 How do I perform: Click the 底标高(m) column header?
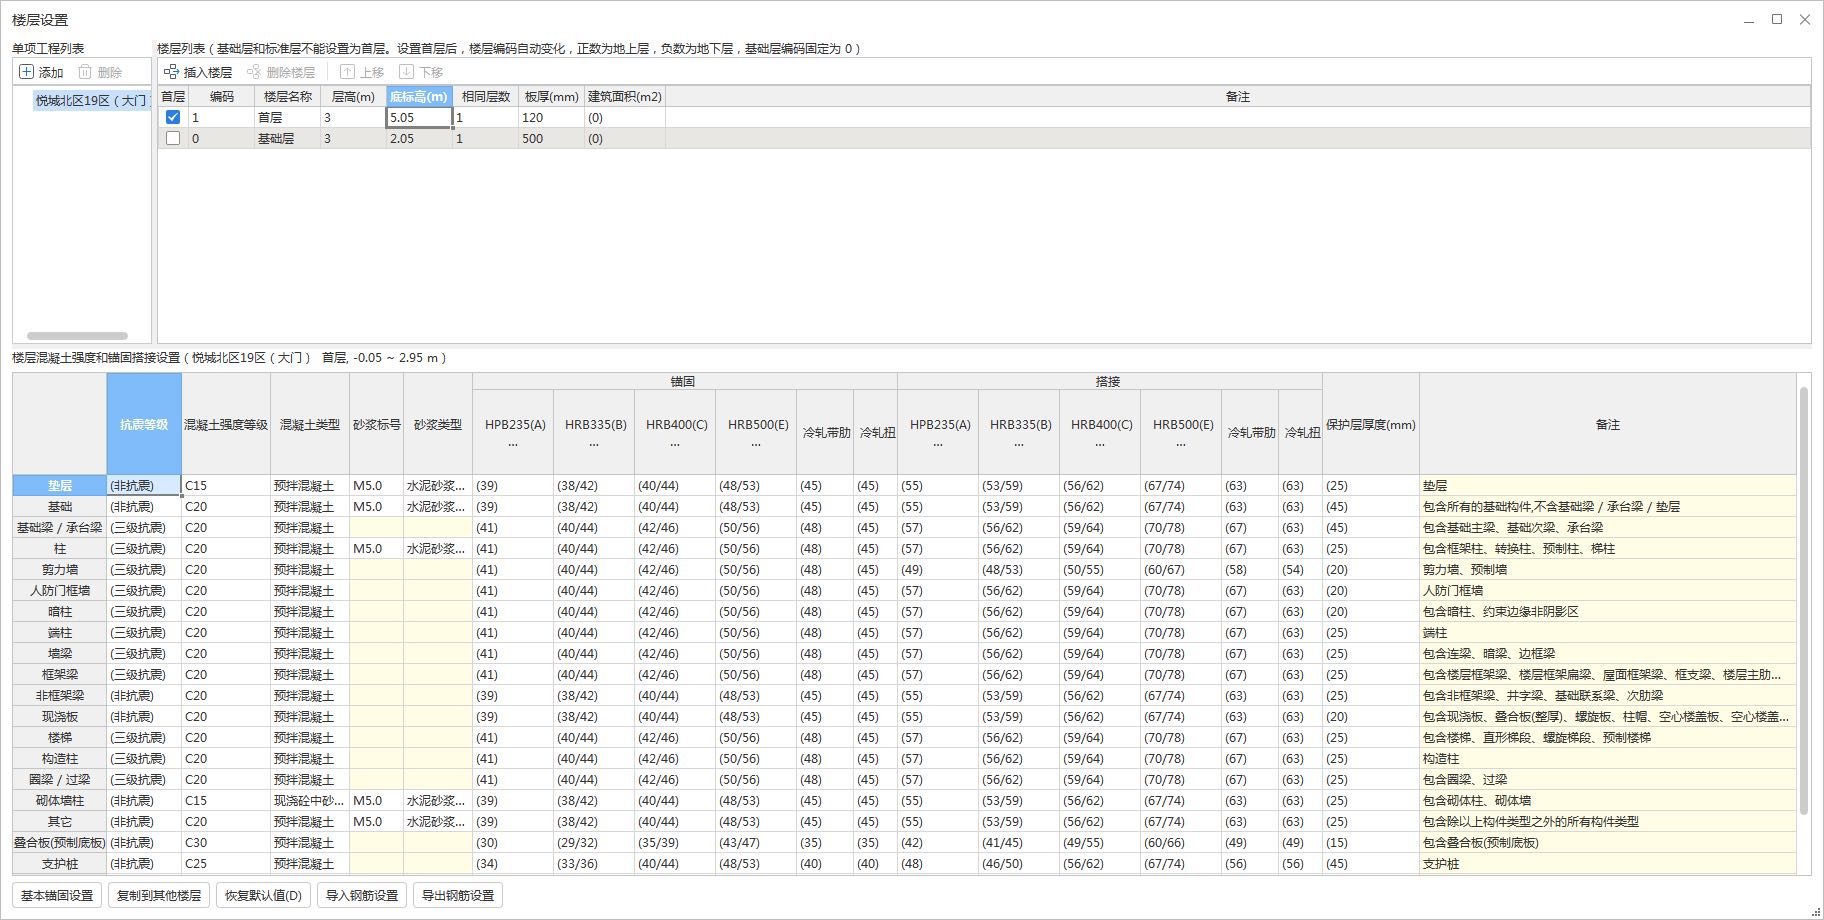[x=419, y=97]
